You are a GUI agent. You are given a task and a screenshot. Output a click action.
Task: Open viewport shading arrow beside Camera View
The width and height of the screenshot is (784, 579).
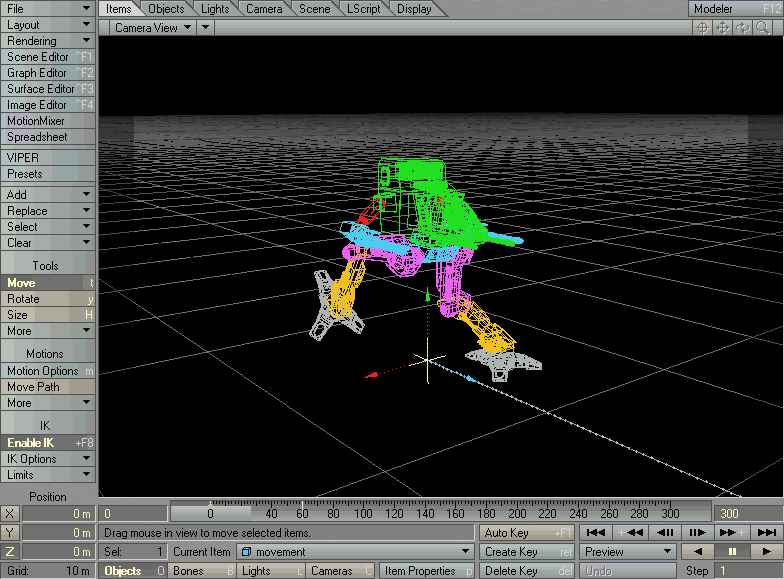click(x=206, y=28)
